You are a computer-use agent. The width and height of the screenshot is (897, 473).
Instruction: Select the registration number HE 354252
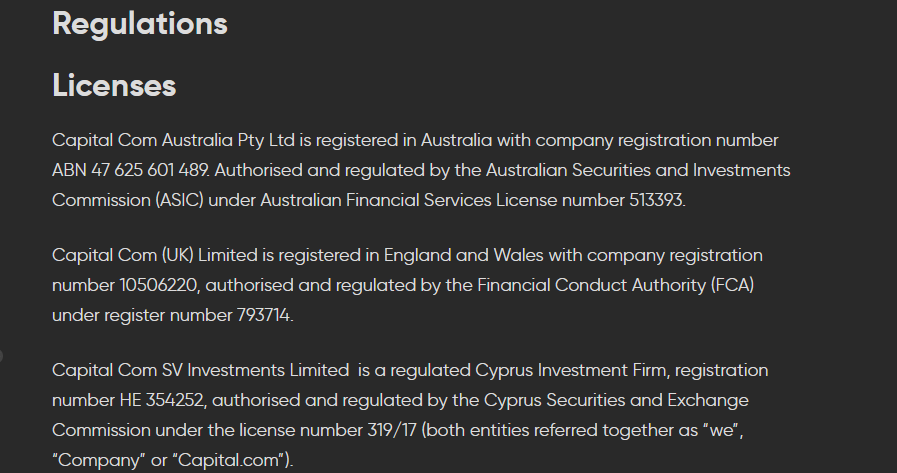pyautogui.click(x=161, y=400)
